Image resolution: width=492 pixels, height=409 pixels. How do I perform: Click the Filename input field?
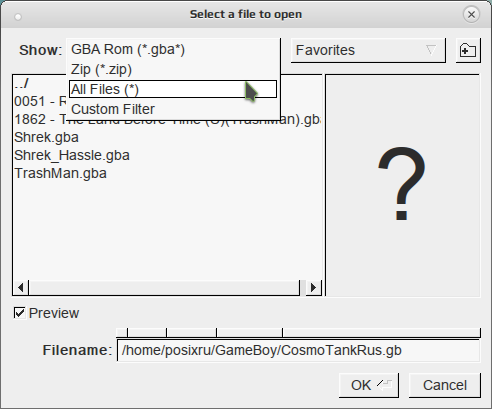tap(298, 350)
